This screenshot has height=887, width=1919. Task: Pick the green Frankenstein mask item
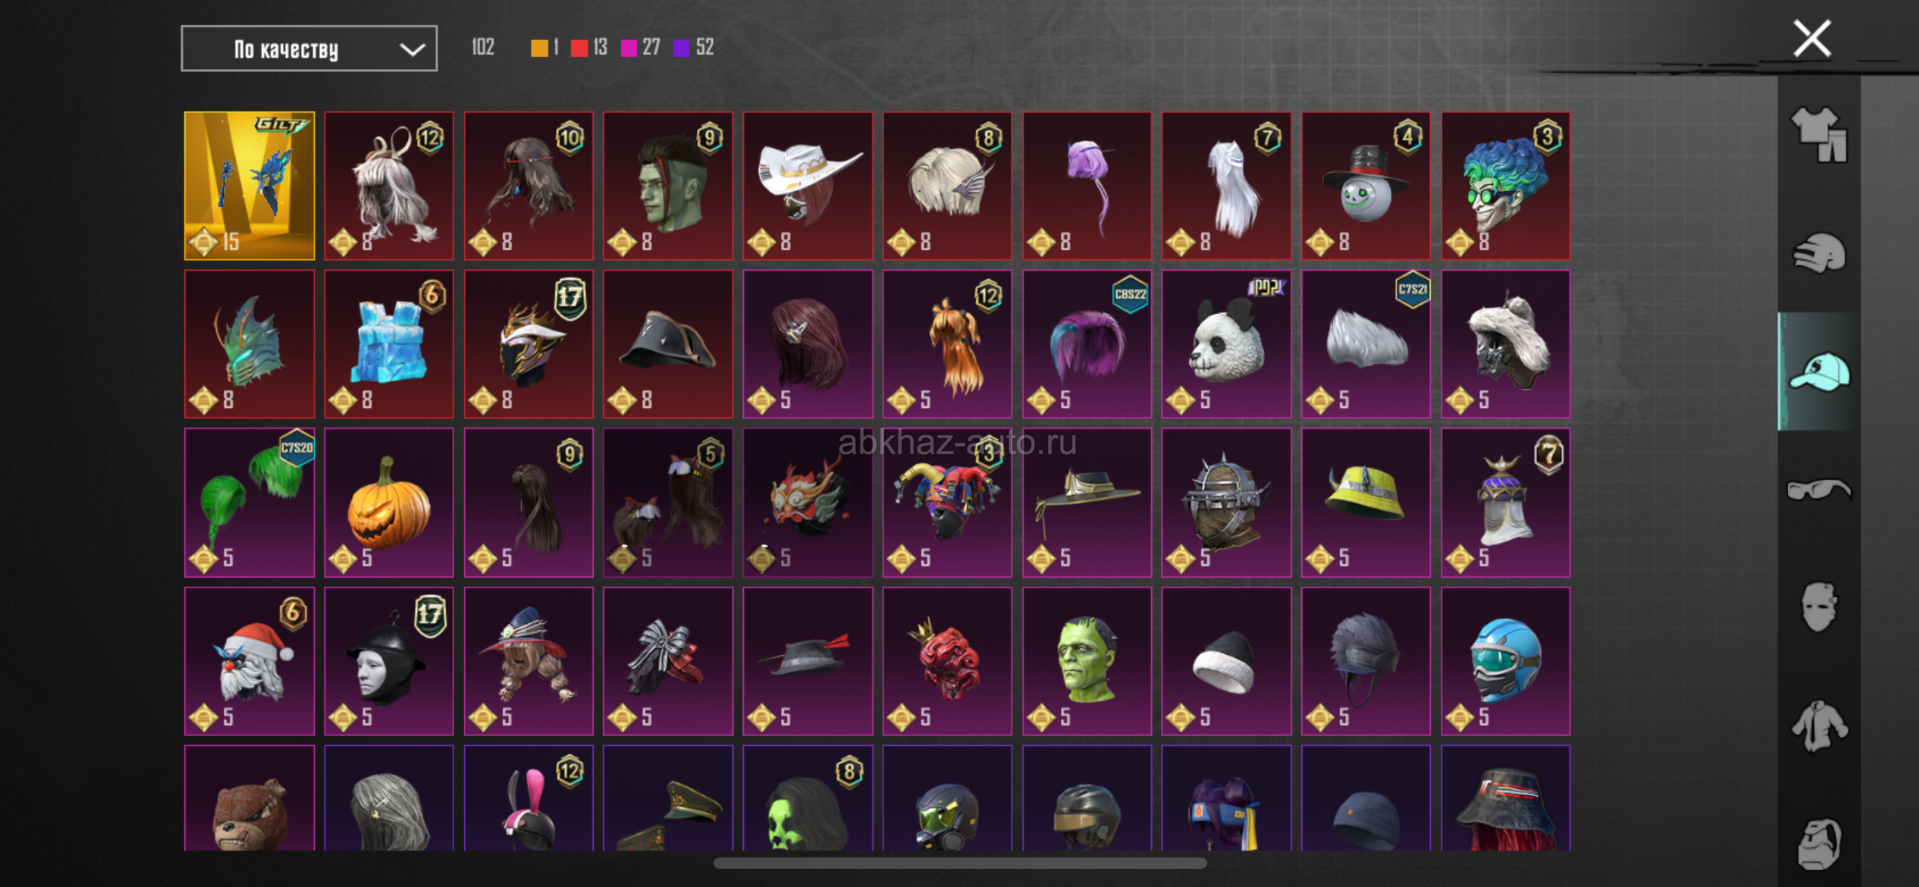(1087, 661)
